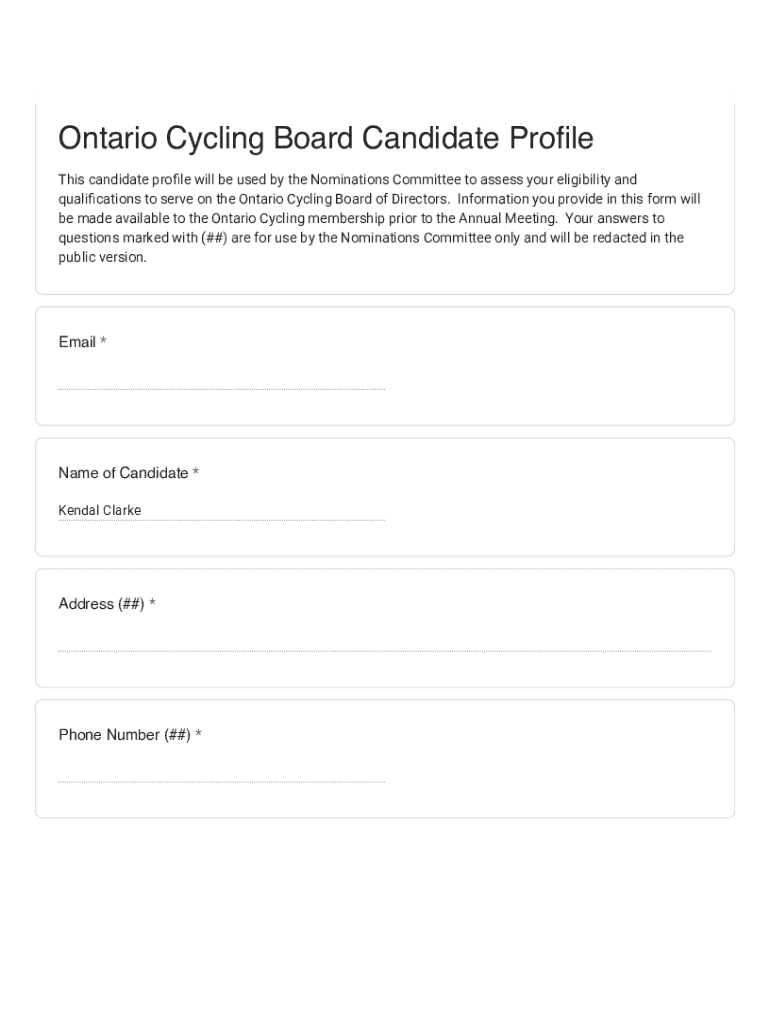Click the asterisk after Name of Candidate
This screenshot has width=770, height=1024.
tap(196, 473)
